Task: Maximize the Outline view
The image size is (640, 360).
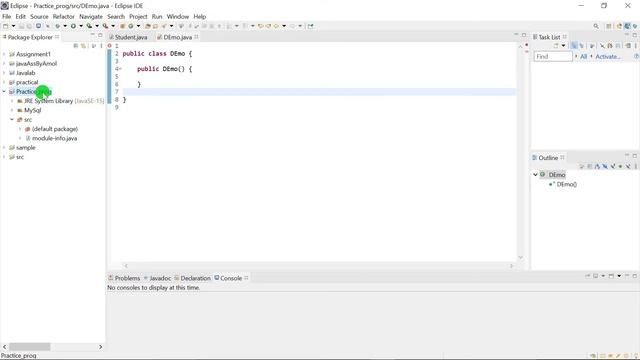Action: coord(635,156)
